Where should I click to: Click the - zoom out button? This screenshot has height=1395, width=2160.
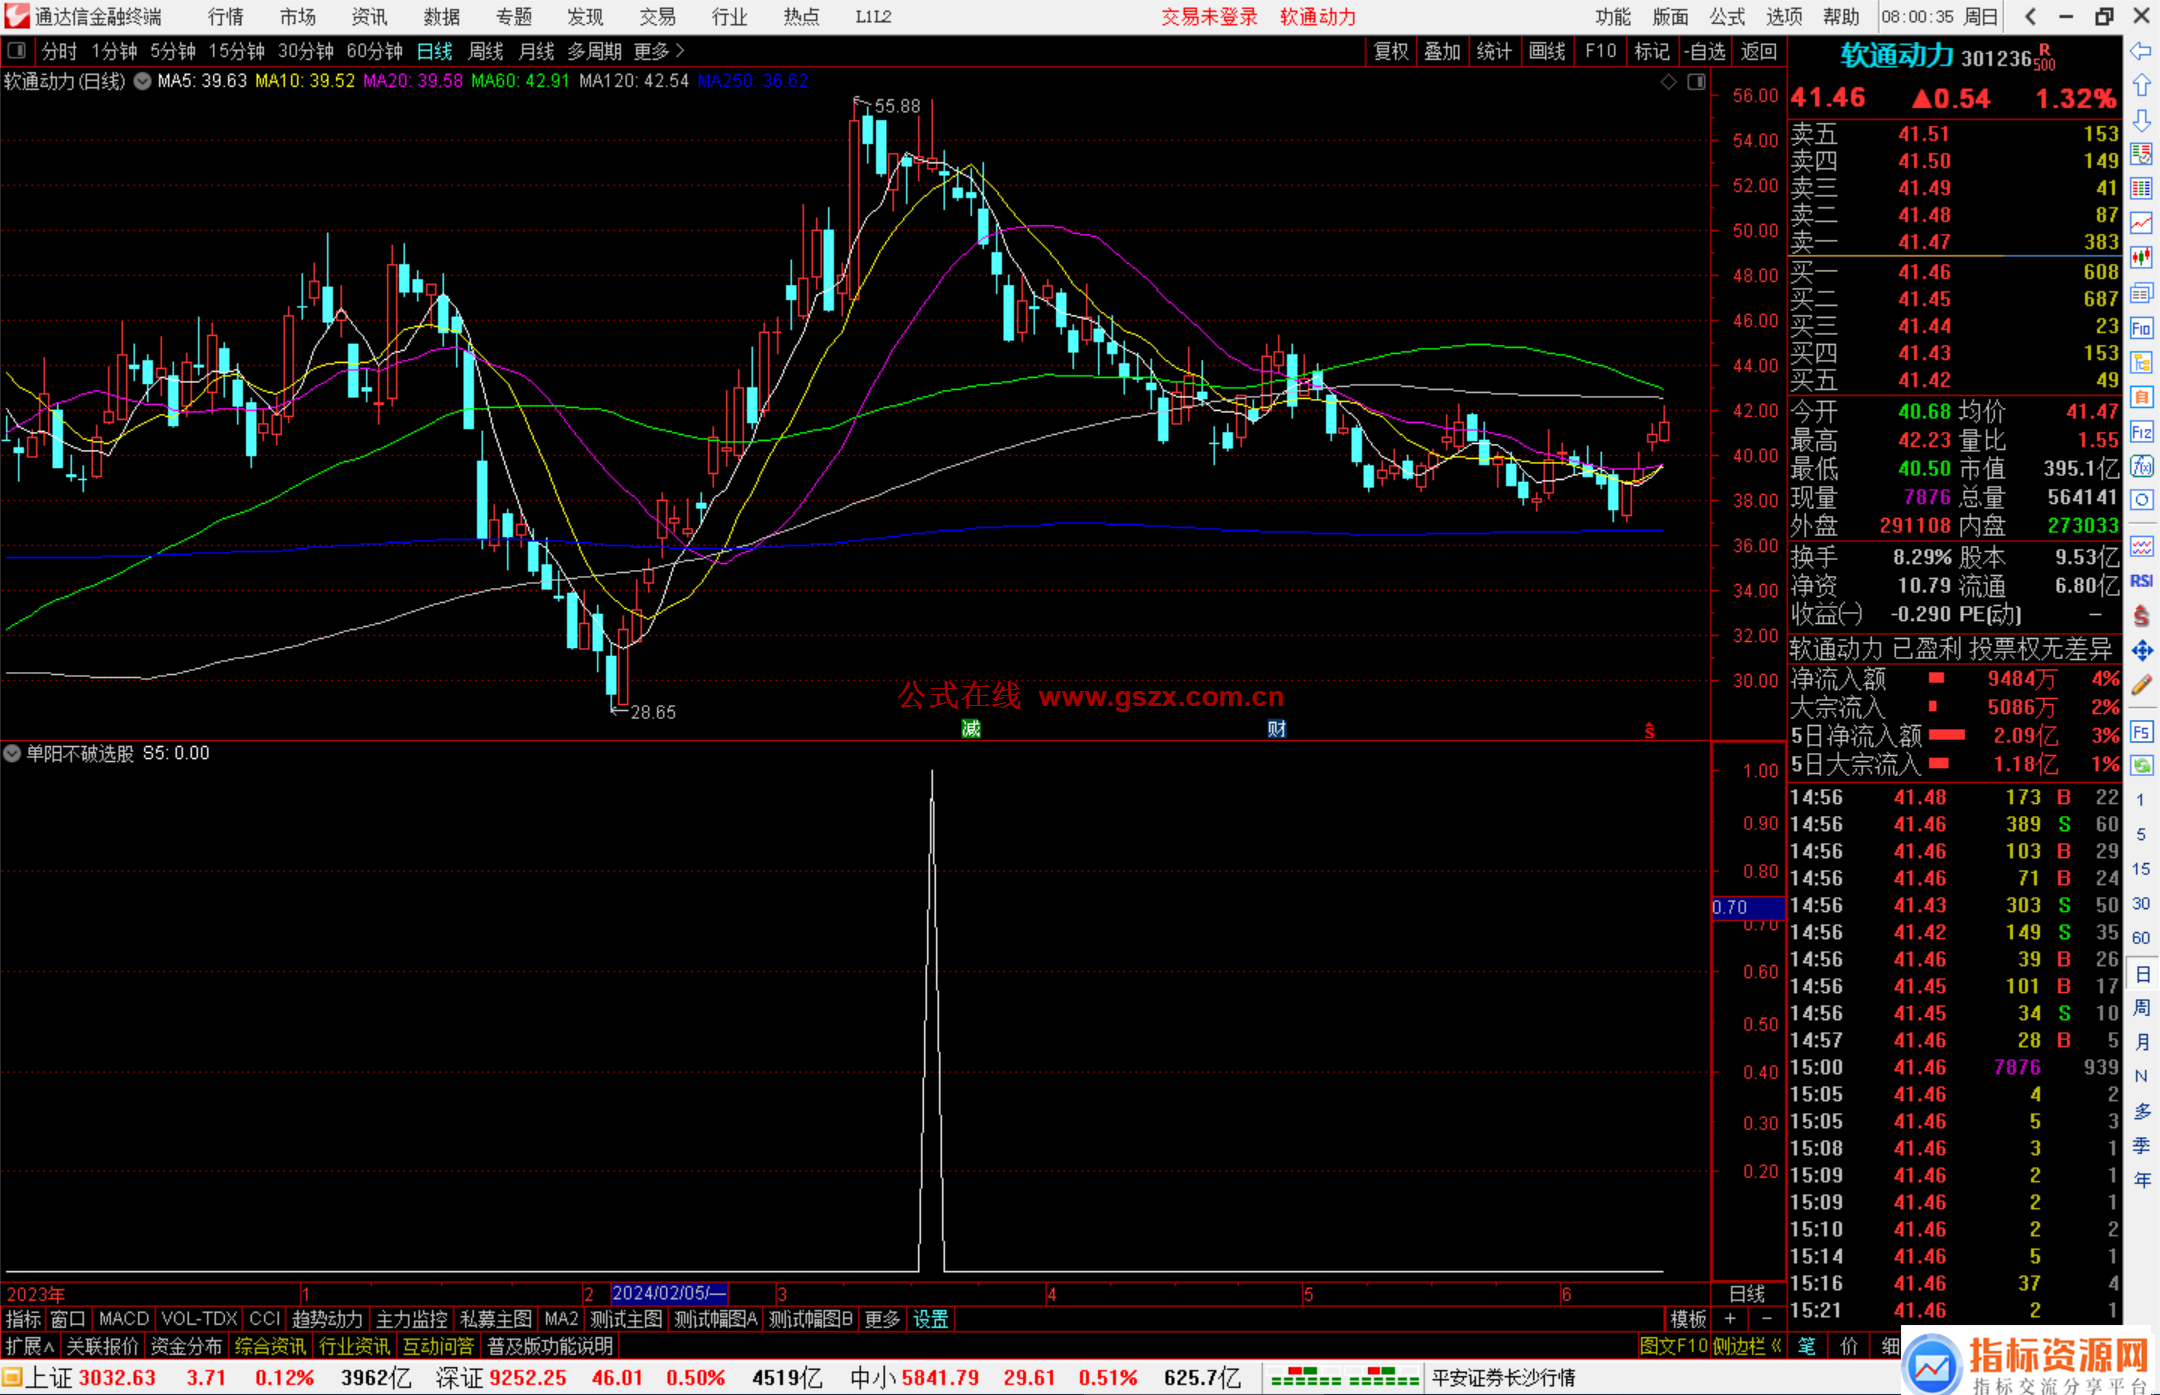(1766, 1319)
